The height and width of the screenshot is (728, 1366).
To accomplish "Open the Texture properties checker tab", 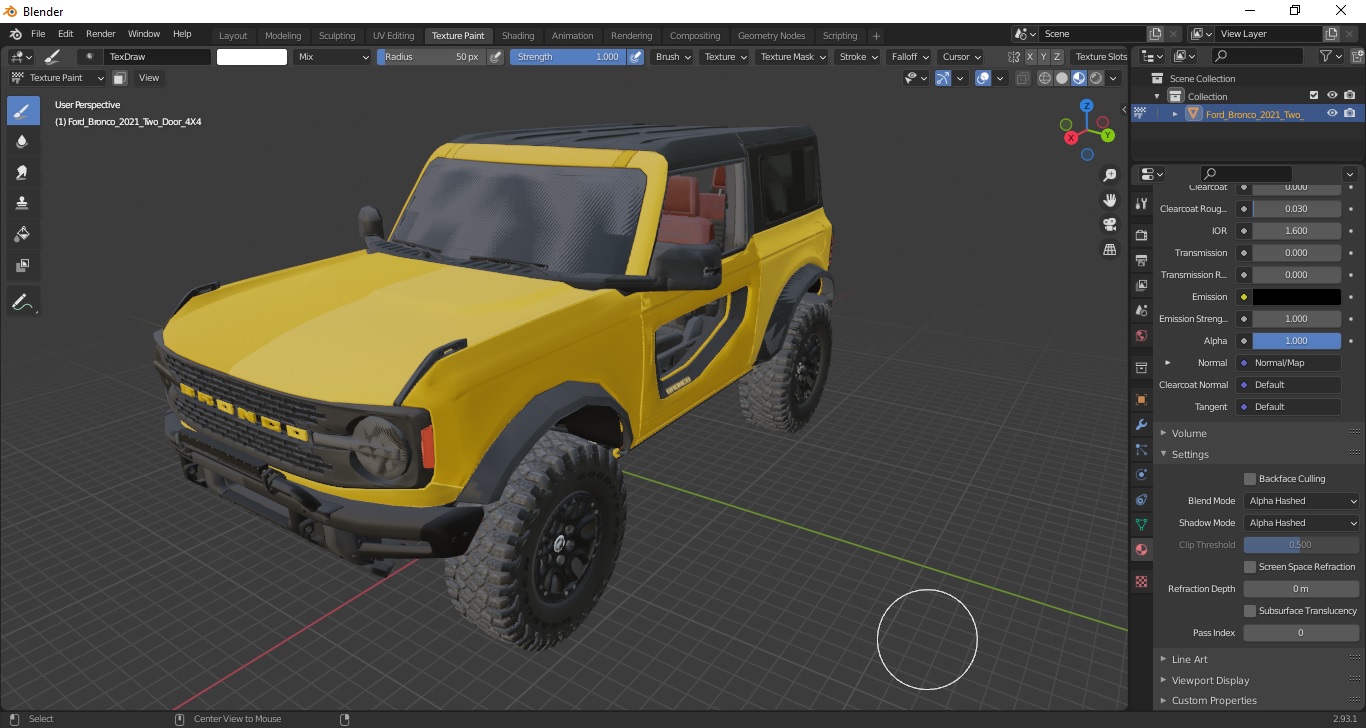I will click(x=1141, y=581).
